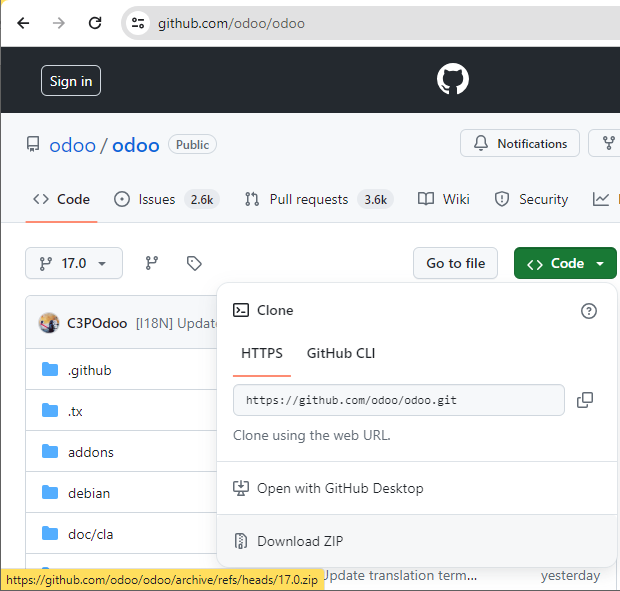Open the [I18N] Update commit message
Viewport: 620px width, 591px height.
[x=176, y=323]
